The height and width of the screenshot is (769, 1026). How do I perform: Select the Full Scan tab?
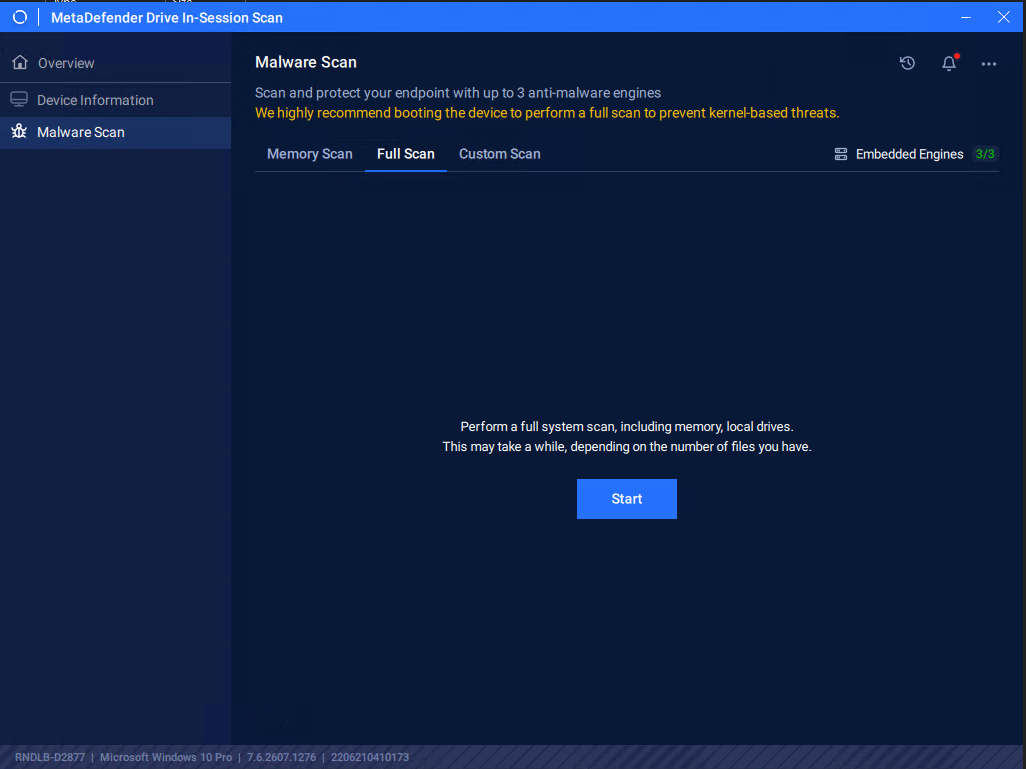coord(406,154)
